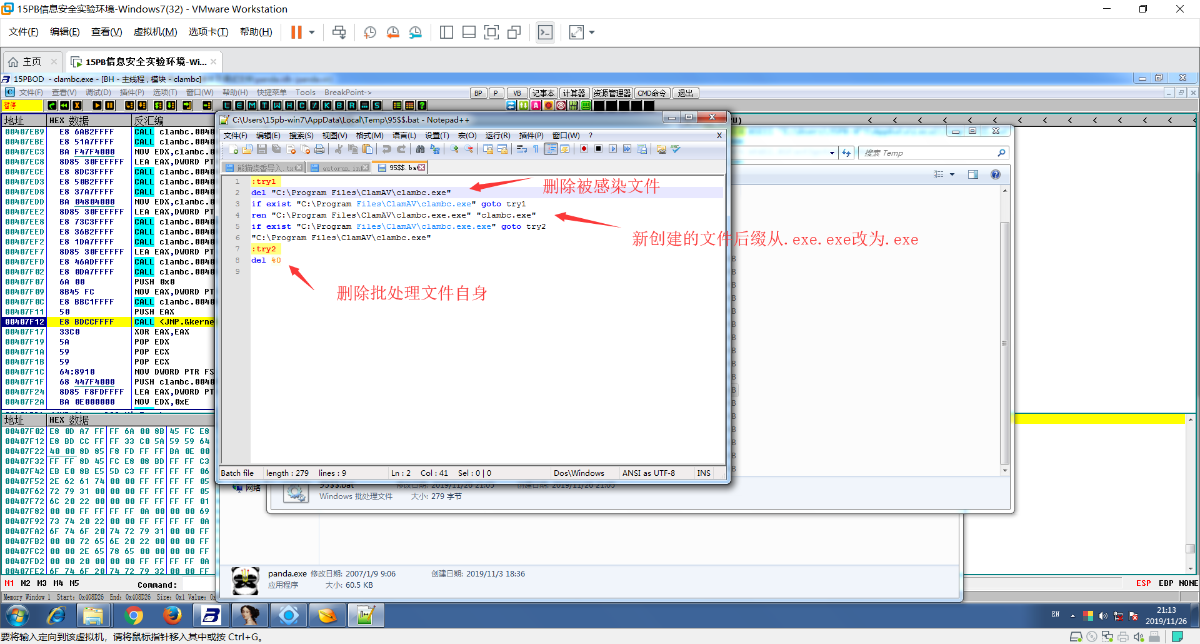Open OllyDbg BreakPoint-> menu

point(347,92)
